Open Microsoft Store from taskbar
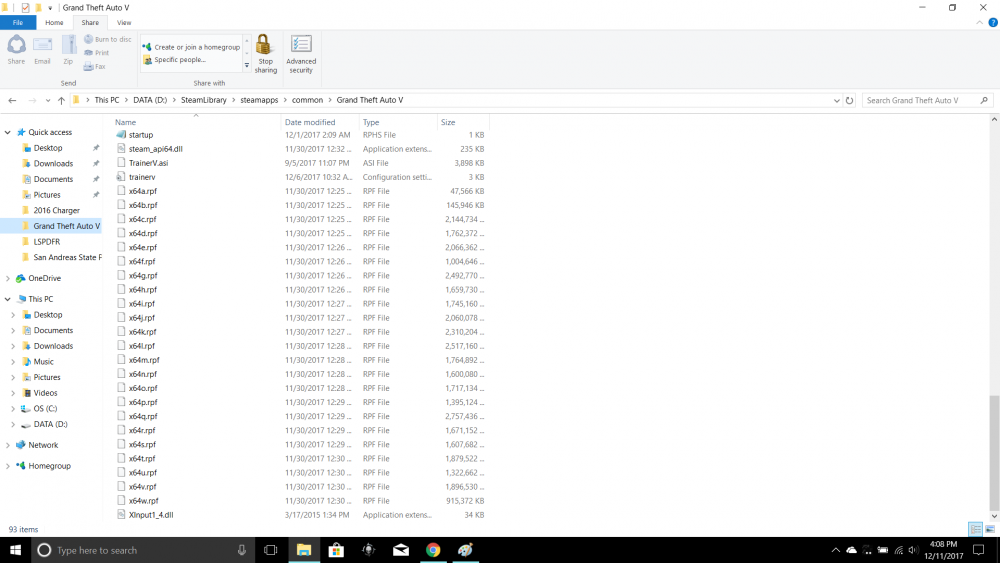This screenshot has width=1000, height=563. pos(336,550)
